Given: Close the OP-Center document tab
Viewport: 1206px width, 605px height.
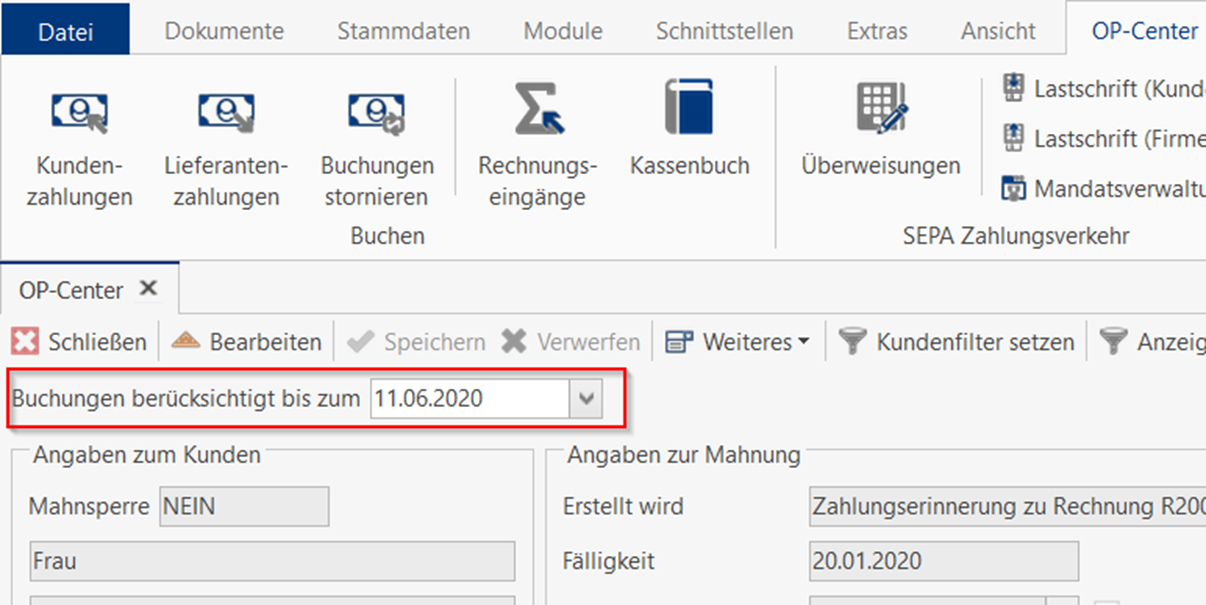Looking at the screenshot, I should click(148, 289).
